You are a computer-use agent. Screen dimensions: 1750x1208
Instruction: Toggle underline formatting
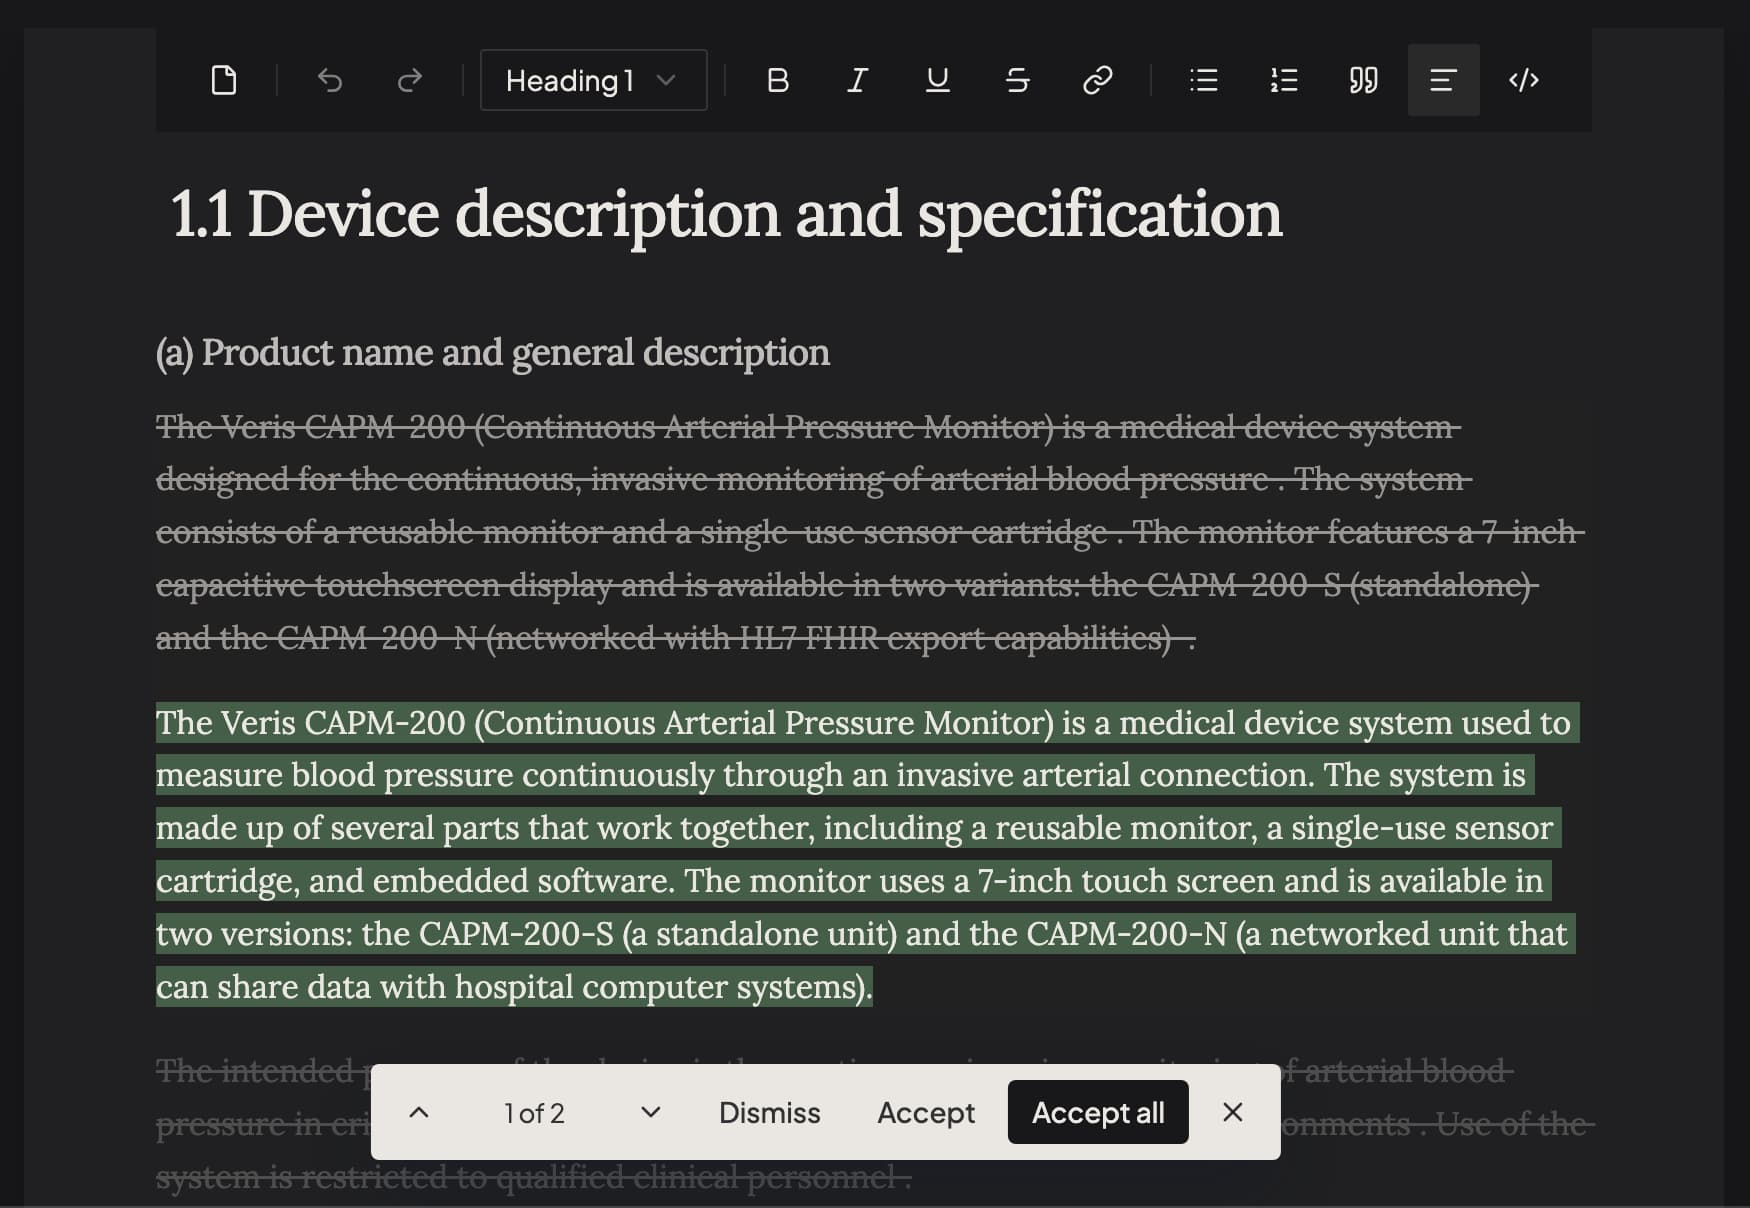point(937,80)
